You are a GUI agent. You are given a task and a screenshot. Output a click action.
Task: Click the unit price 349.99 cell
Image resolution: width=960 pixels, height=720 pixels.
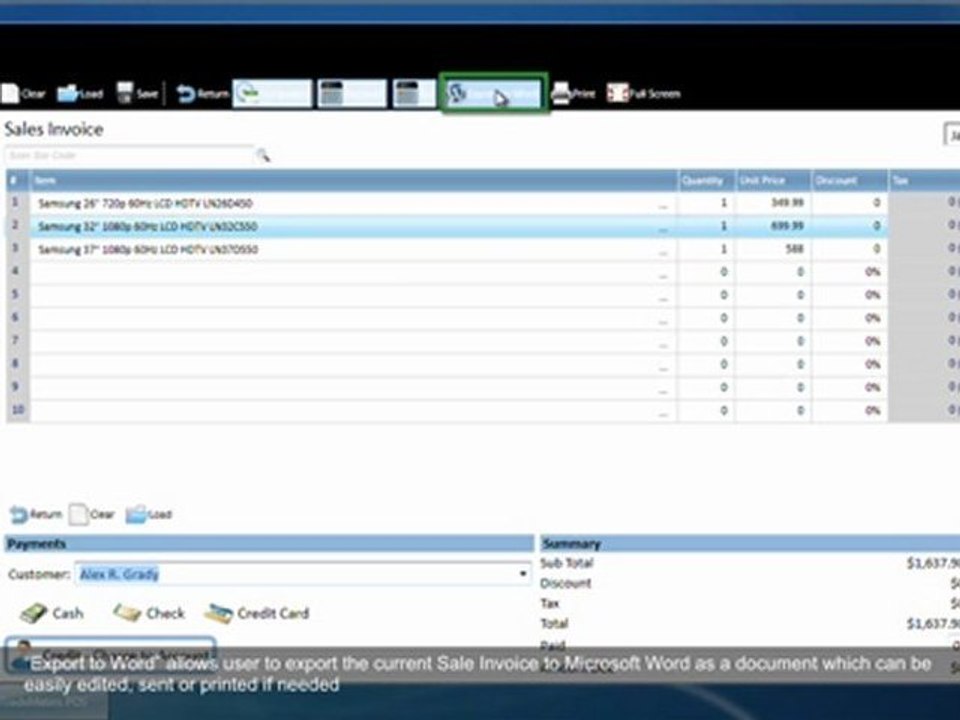coord(773,203)
